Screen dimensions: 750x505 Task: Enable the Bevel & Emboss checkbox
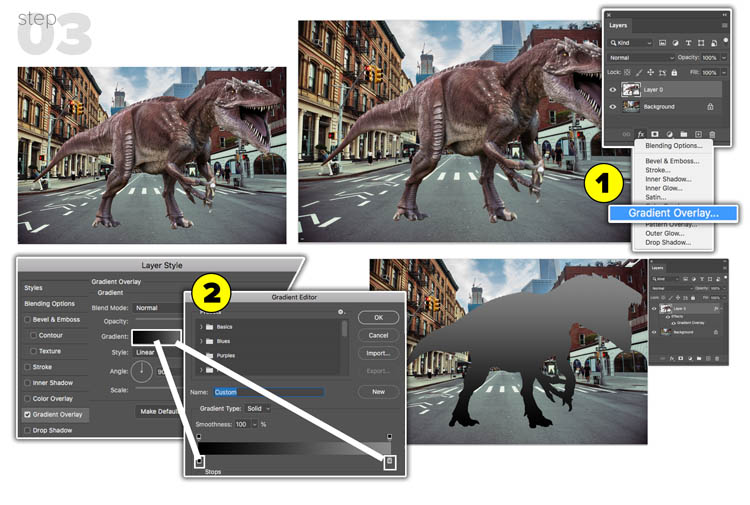coord(28,319)
